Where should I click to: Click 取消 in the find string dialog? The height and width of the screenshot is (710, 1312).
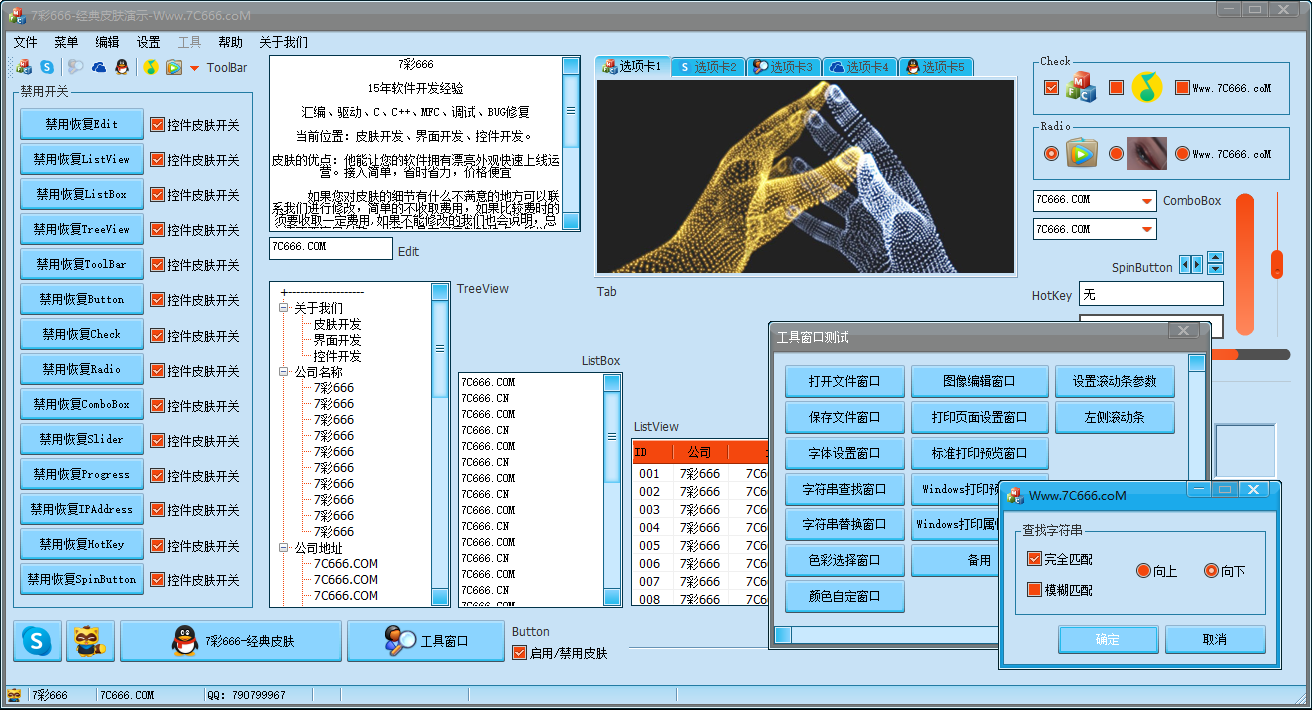pyautogui.click(x=1215, y=640)
